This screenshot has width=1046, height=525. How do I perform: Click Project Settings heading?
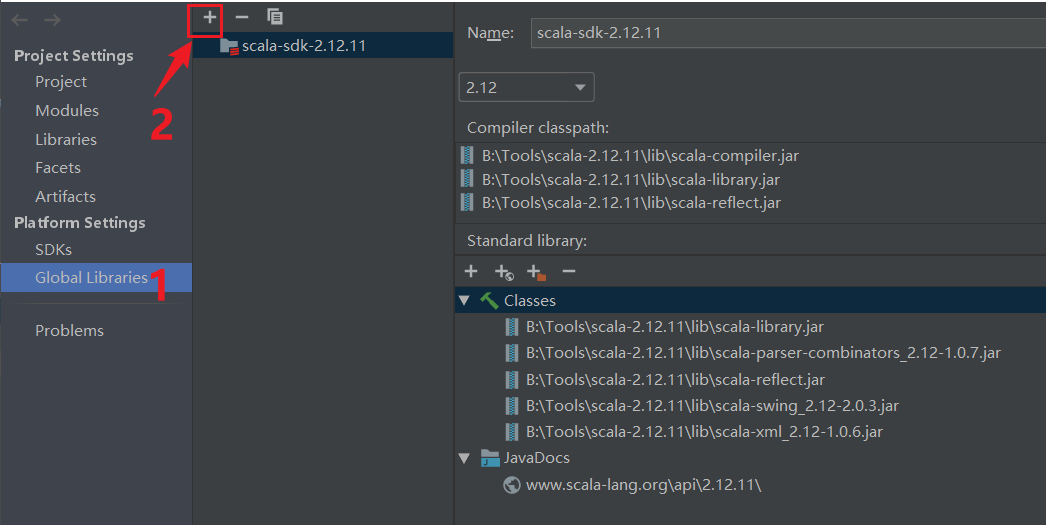click(x=73, y=56)
